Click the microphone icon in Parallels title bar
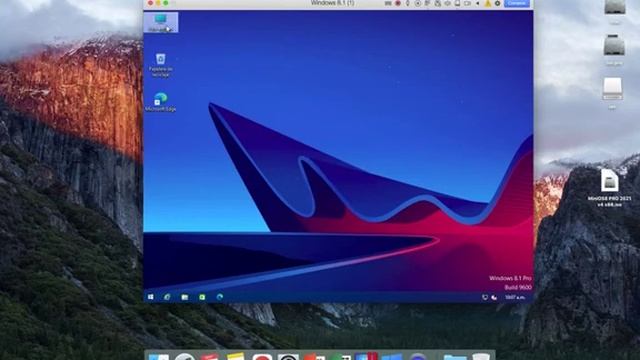This screenshot has width=640, height=360. (x=408, y=3)
